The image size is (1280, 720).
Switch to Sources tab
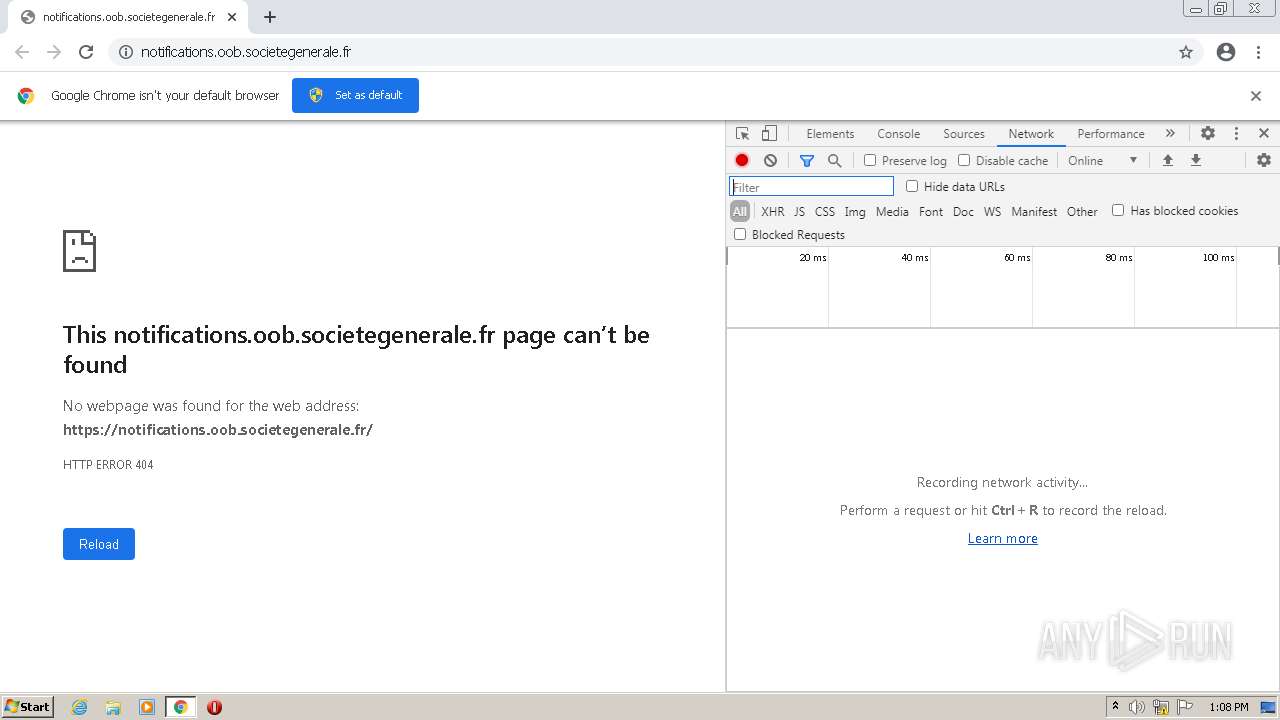(x=964, y=134)
